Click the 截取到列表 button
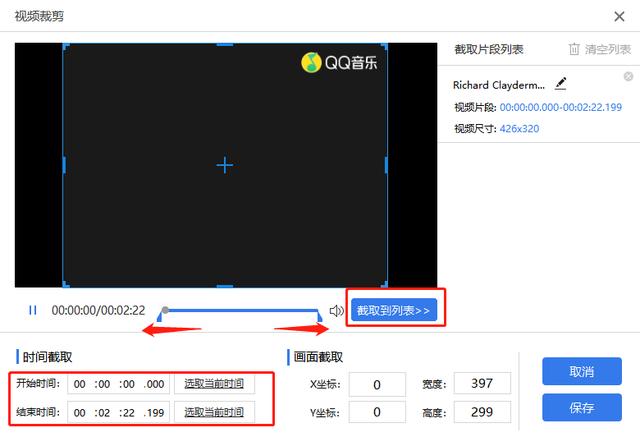This screenshot has width=640, height=437. click(x=394, y=311)
